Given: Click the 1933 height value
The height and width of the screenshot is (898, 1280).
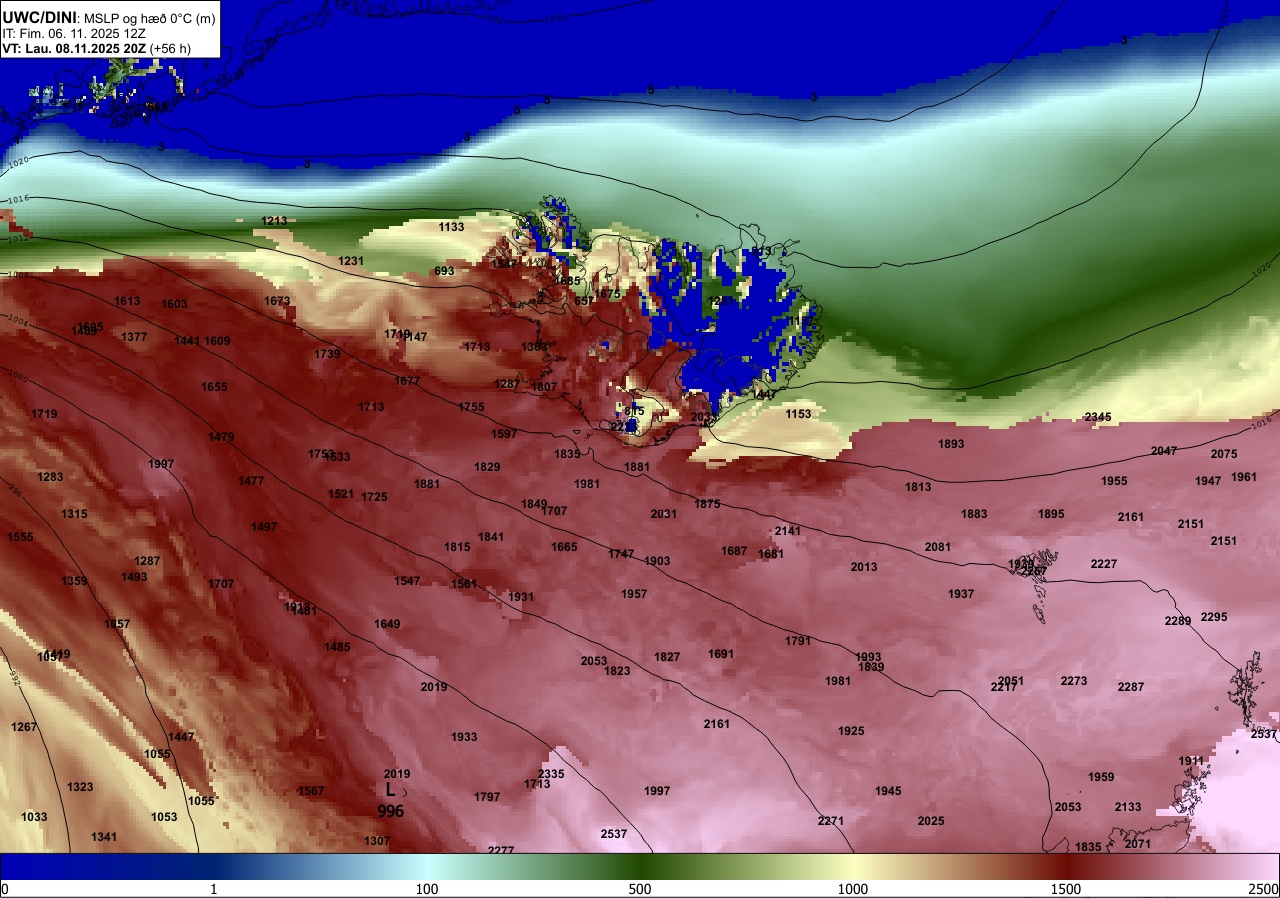Looking at the screenshot, I should [464, 737].
